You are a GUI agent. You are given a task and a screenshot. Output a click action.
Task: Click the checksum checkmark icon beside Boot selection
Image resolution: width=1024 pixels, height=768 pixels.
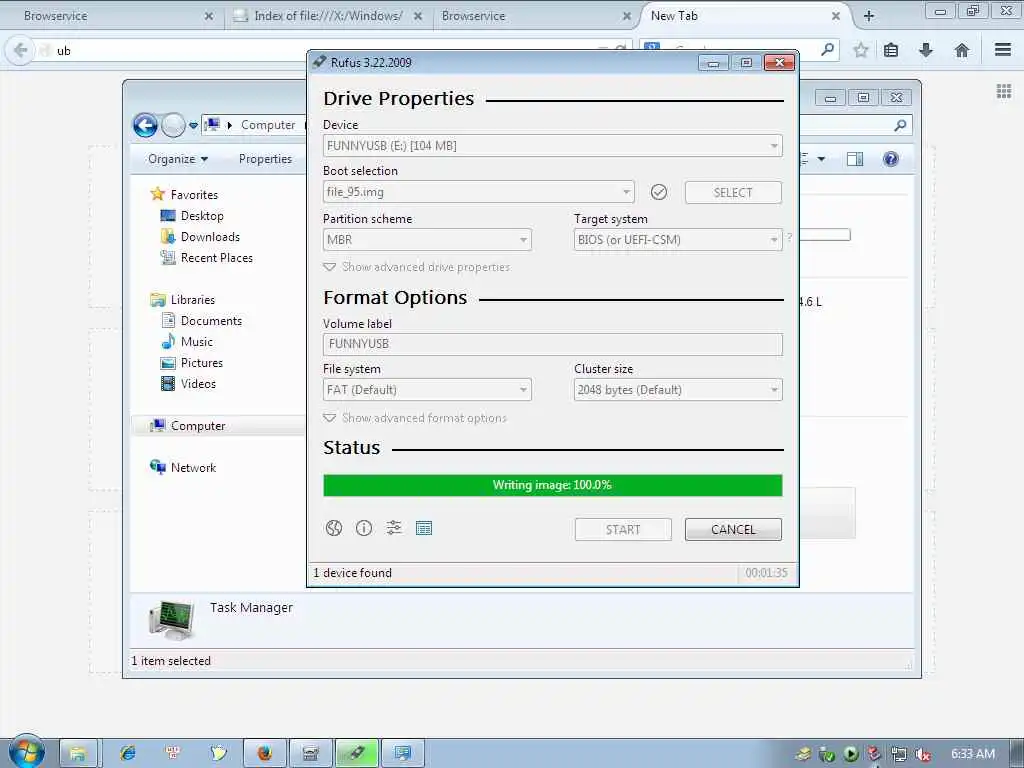coord(659,192)
